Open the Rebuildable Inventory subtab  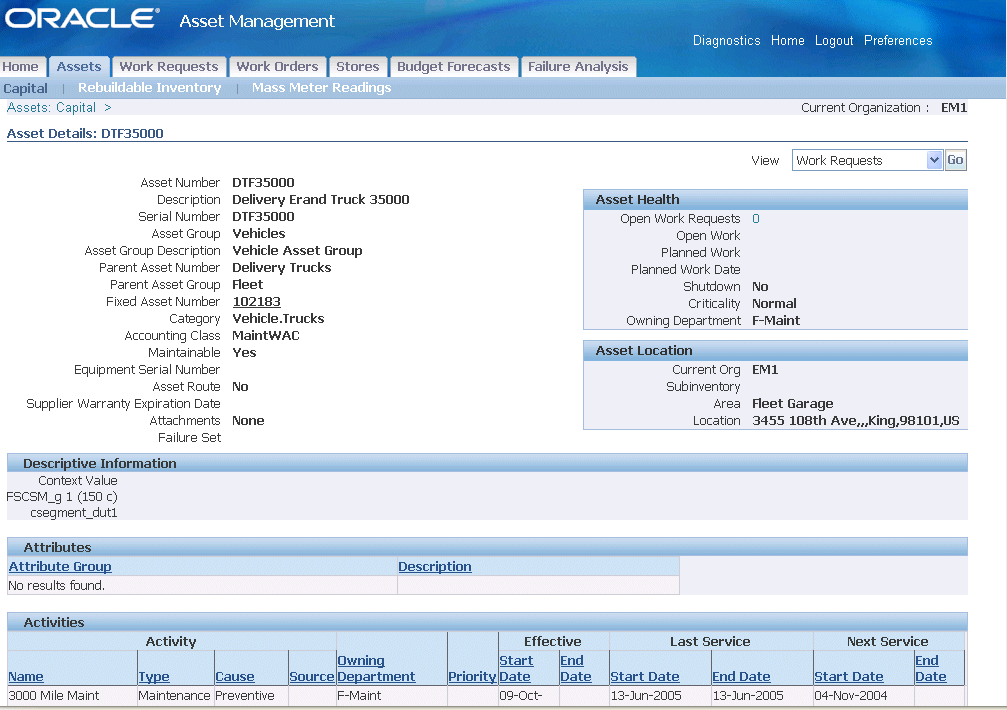click(150, 88)
